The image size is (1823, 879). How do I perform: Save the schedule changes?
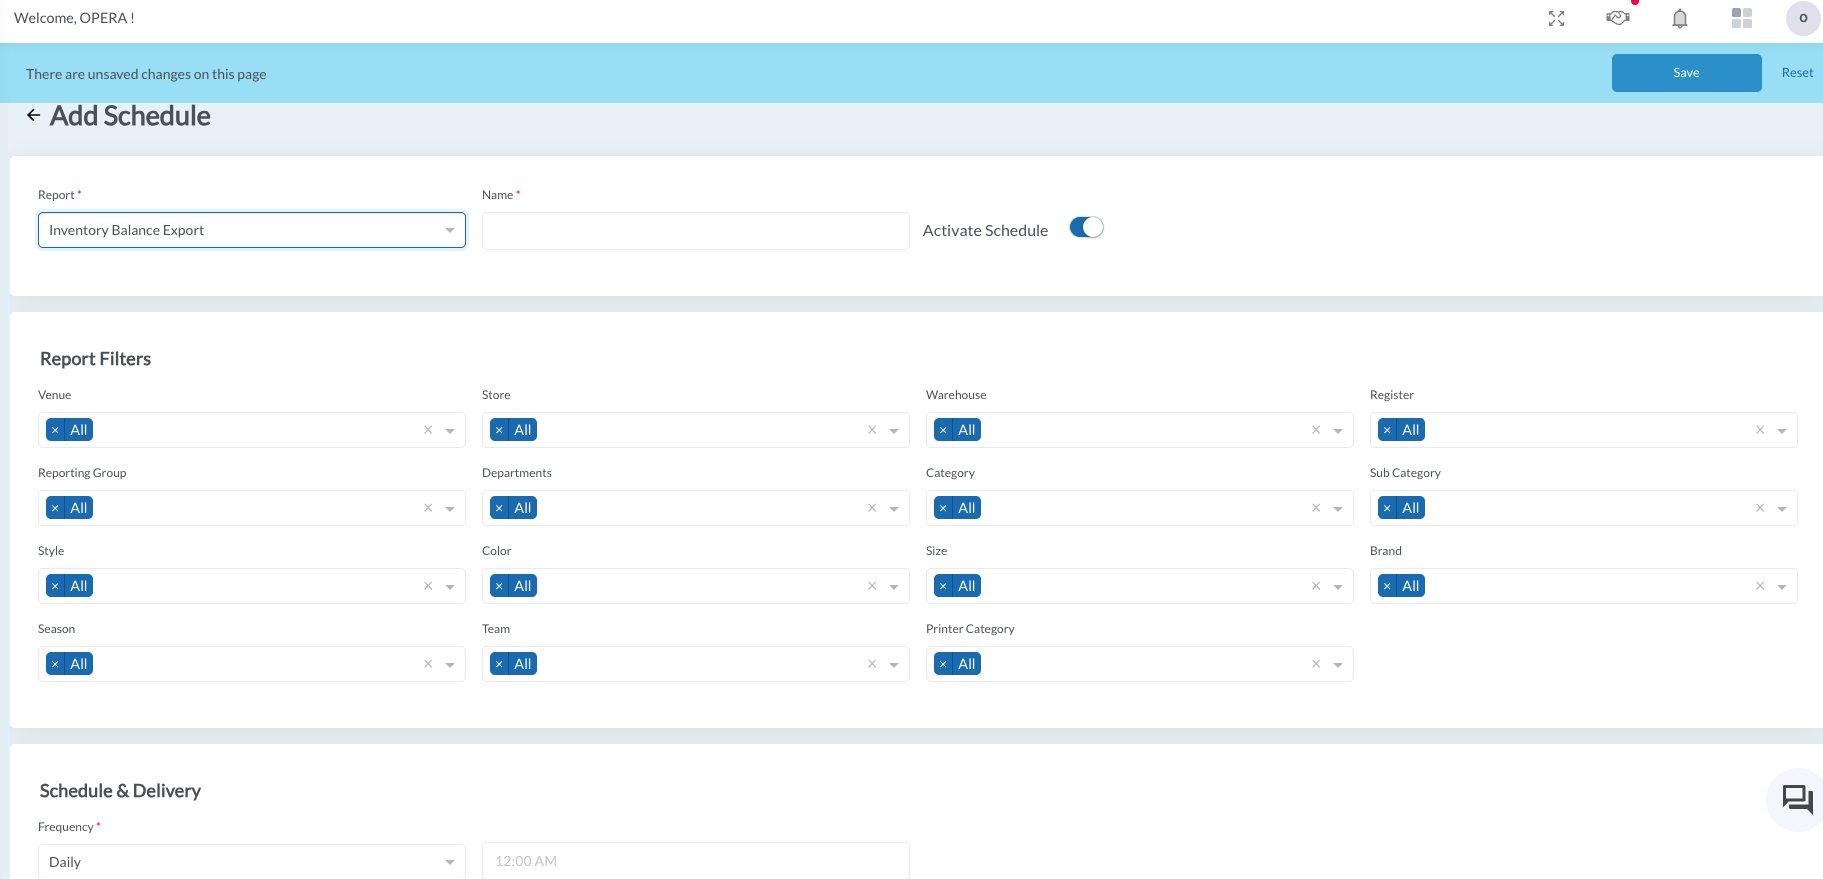[x=1686, y=73]
